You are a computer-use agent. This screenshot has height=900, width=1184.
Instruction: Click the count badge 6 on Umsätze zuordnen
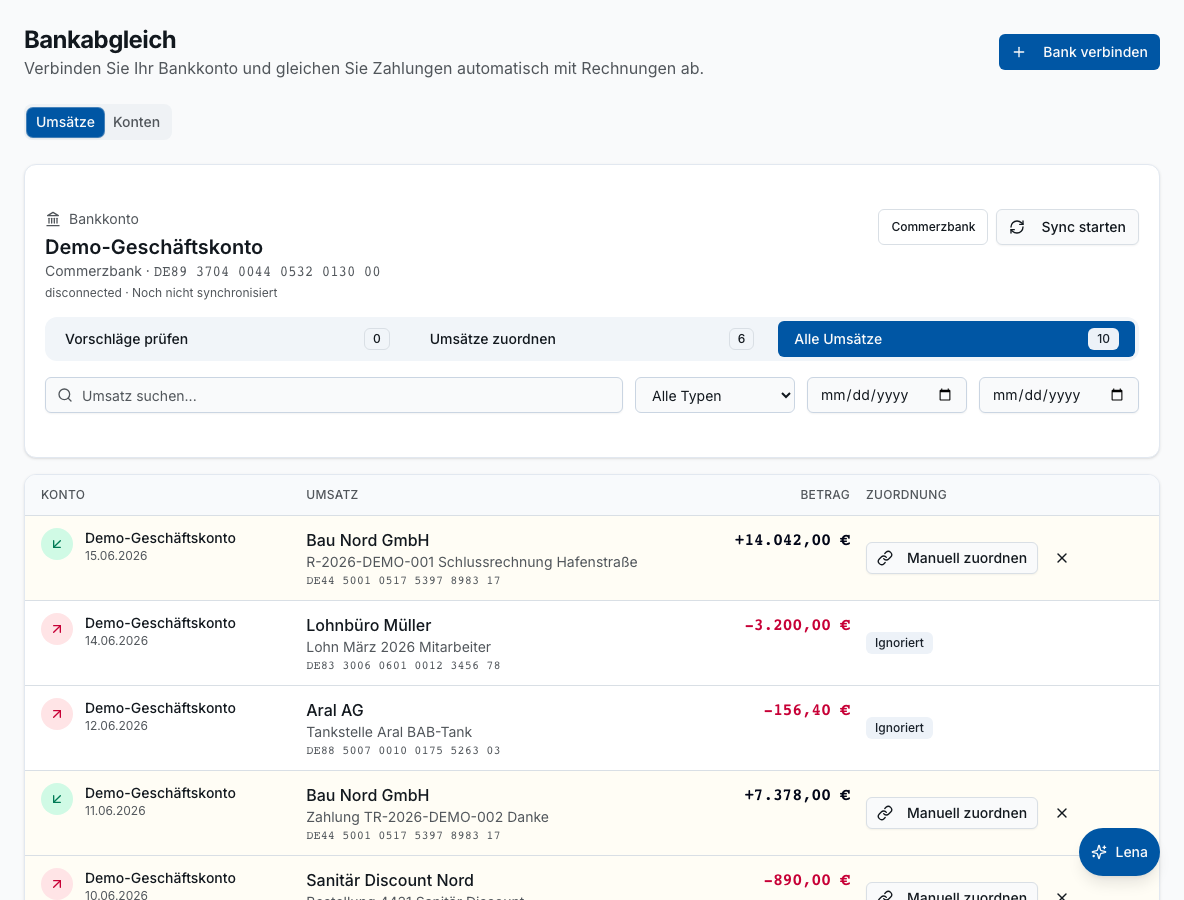[742, 339]
